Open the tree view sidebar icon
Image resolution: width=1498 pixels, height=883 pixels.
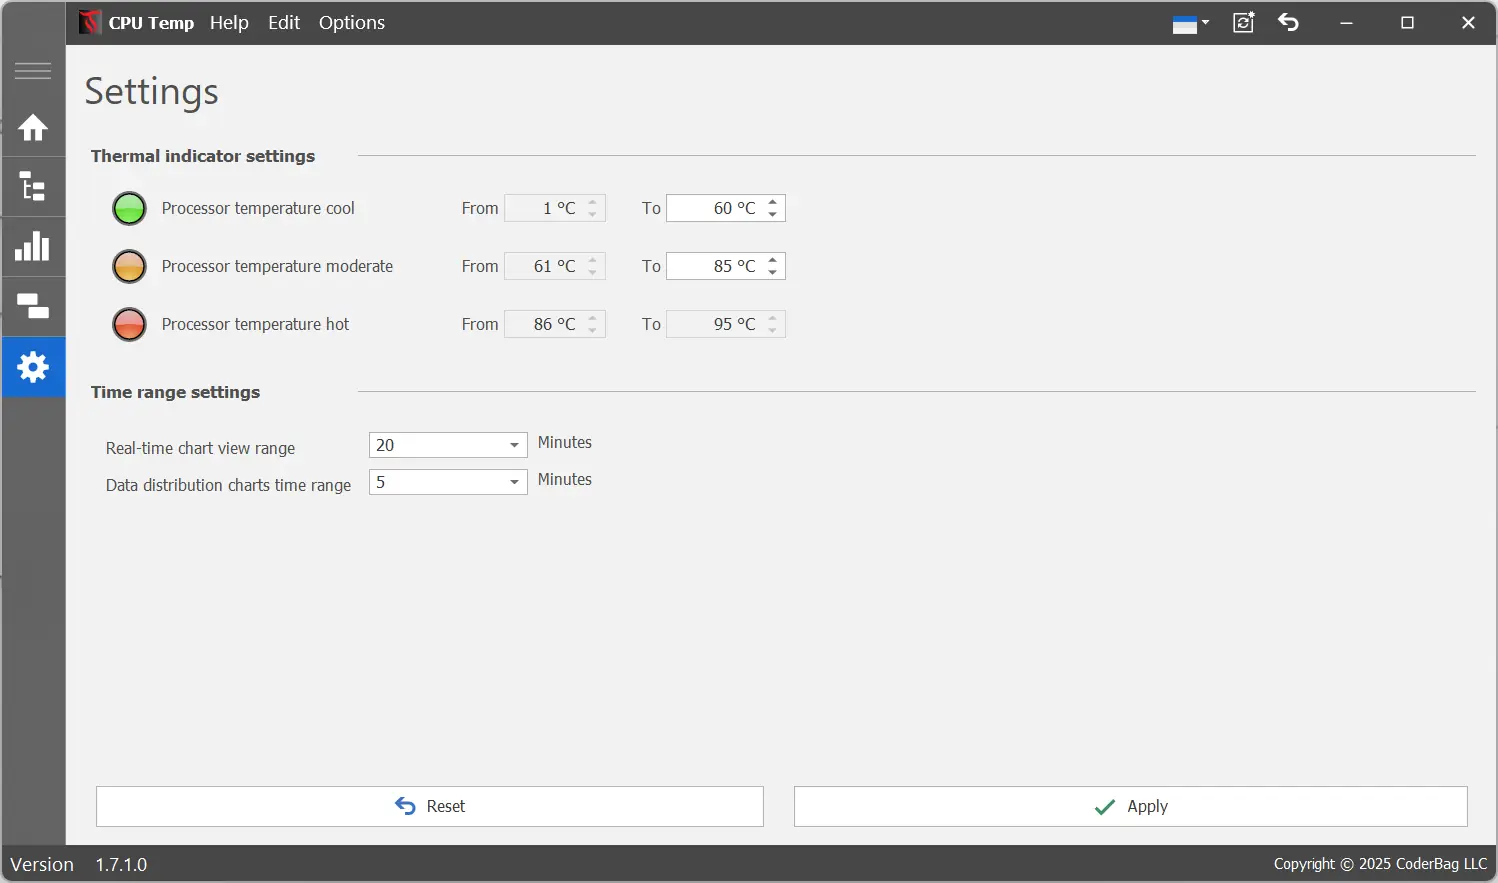tap(33, 187)
